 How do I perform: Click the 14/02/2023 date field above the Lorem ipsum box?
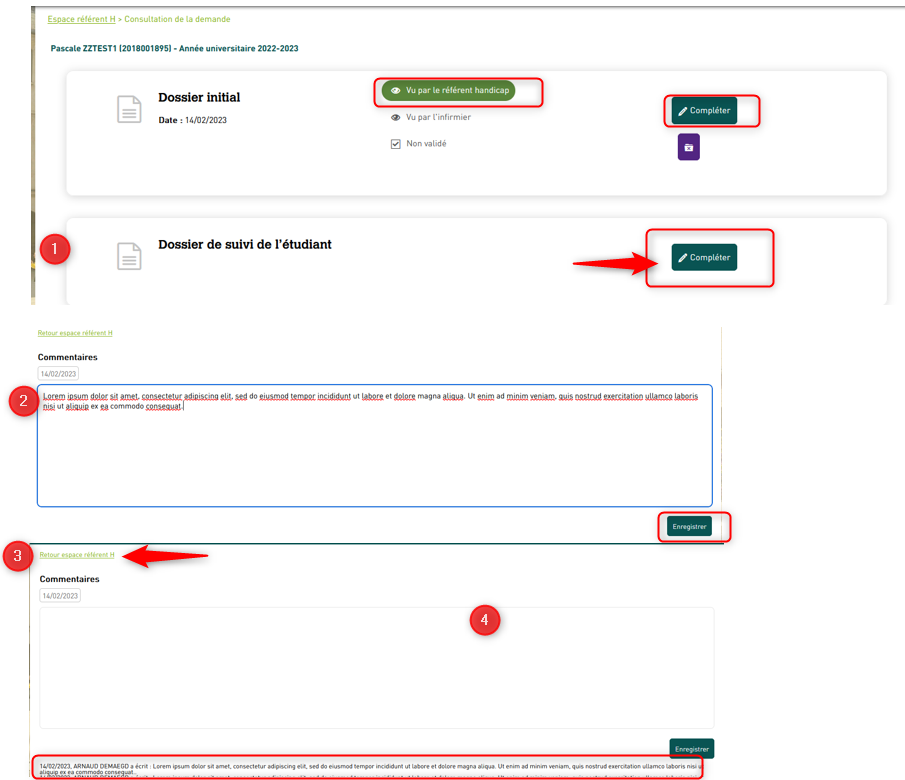click(58, 374)
